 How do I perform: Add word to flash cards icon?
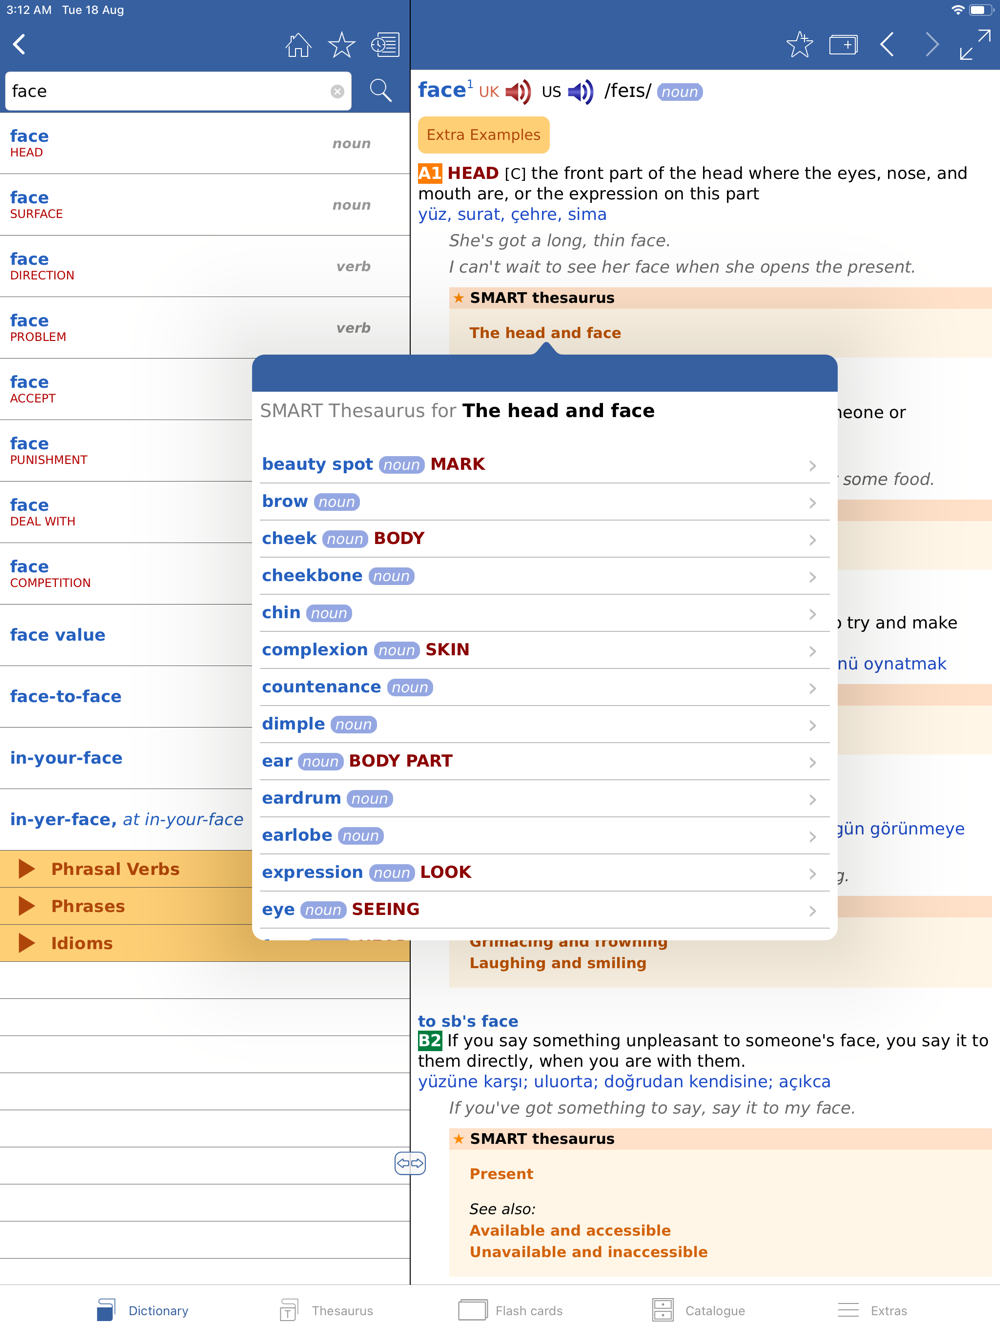(x=843, y=44)
